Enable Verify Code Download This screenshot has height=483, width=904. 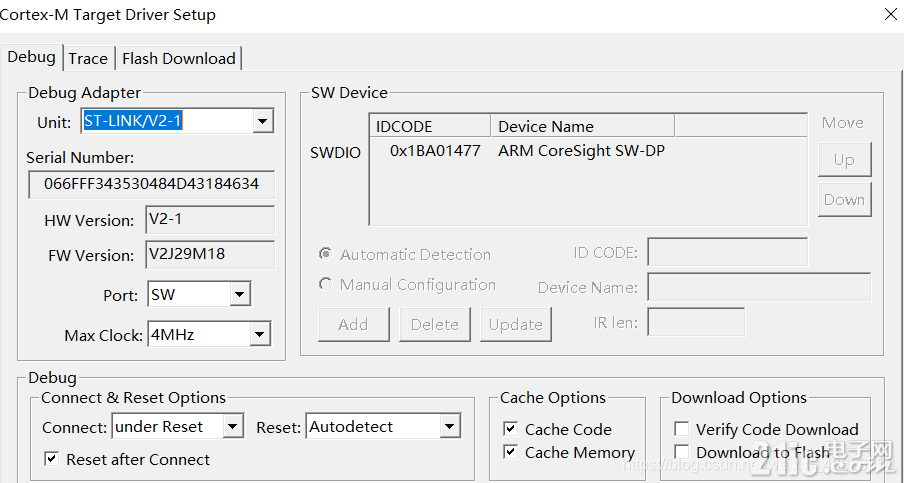(681, 428)
